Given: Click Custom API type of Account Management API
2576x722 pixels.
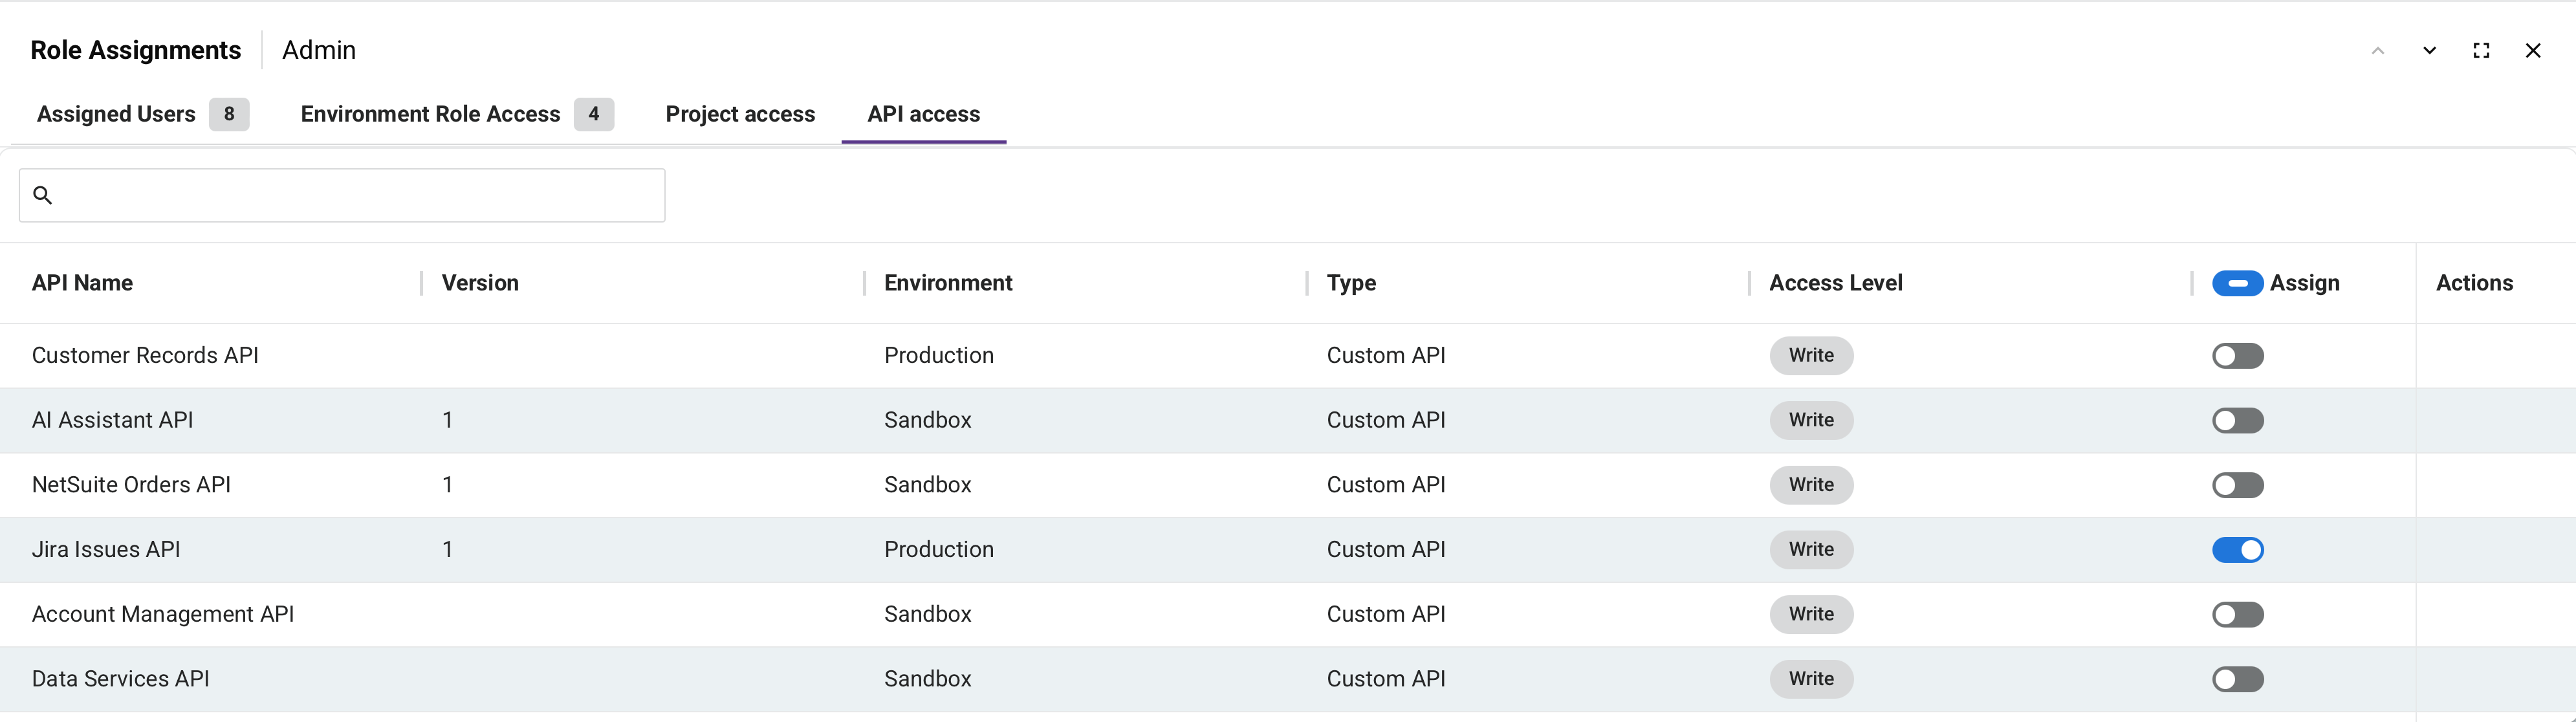Looking at the screenshot, I should (1386, 614).
